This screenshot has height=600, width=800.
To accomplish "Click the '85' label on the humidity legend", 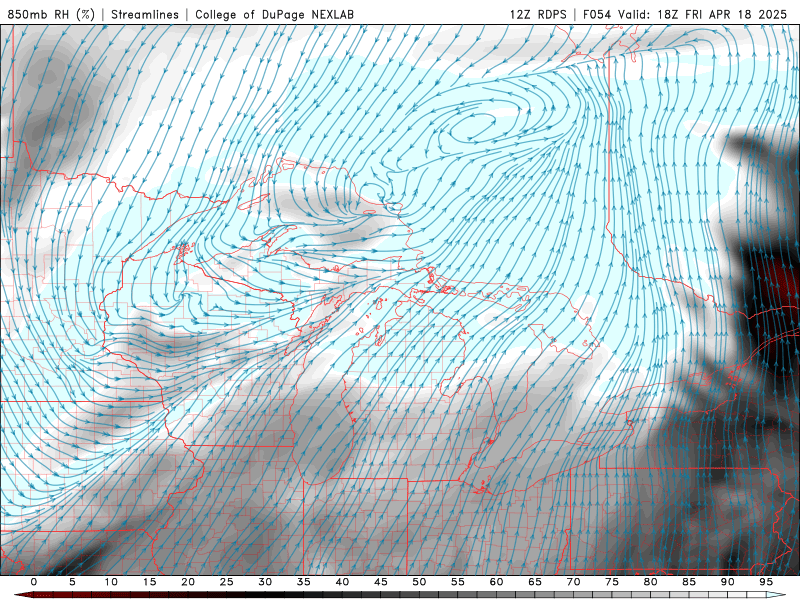I will [x=688, y=582].
